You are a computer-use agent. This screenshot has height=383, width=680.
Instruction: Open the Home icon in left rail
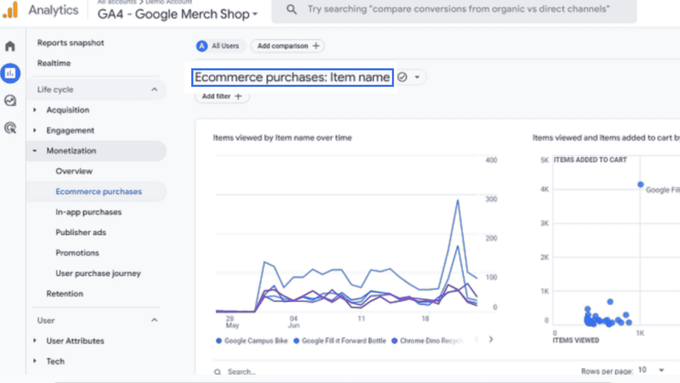click(x=10, y=46)
